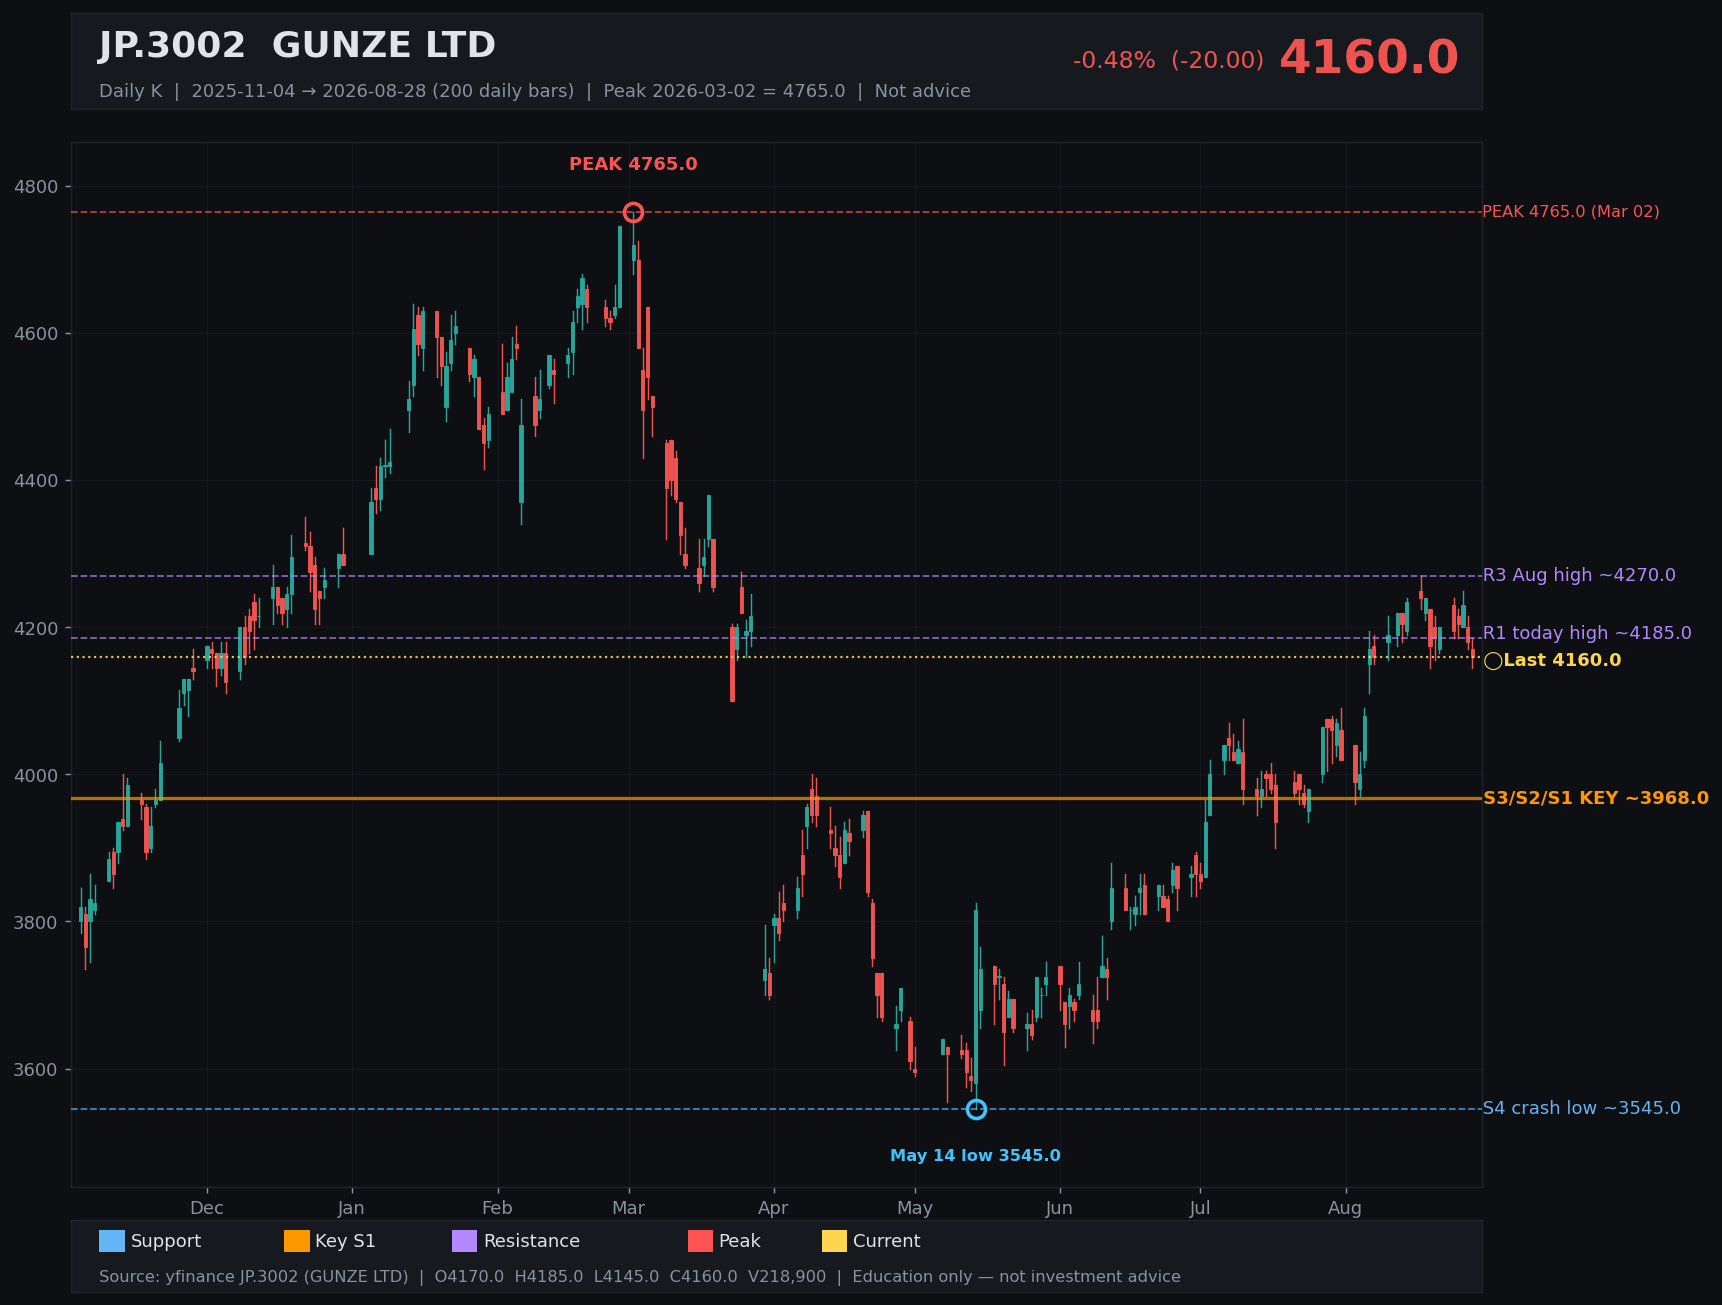1722x1305 pixels.
Task: Click the "Dec" date axis label
Action: (207, 1208)
